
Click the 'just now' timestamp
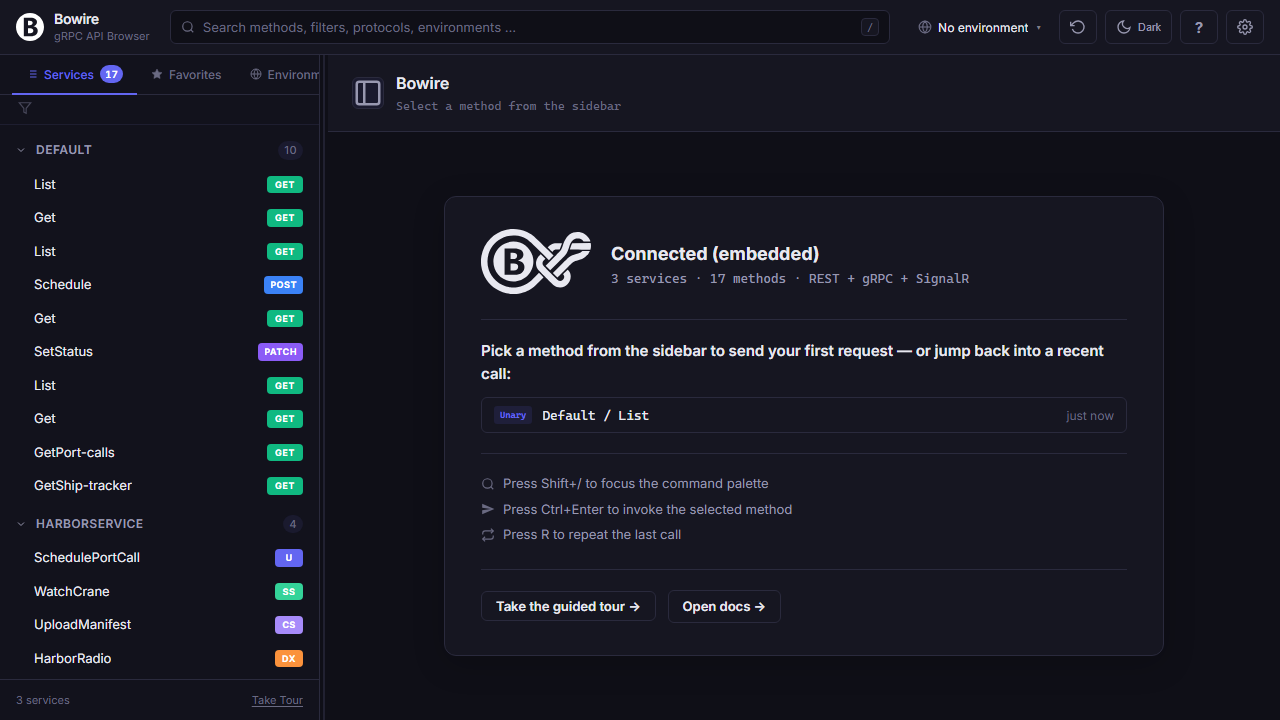(1090, 416)
